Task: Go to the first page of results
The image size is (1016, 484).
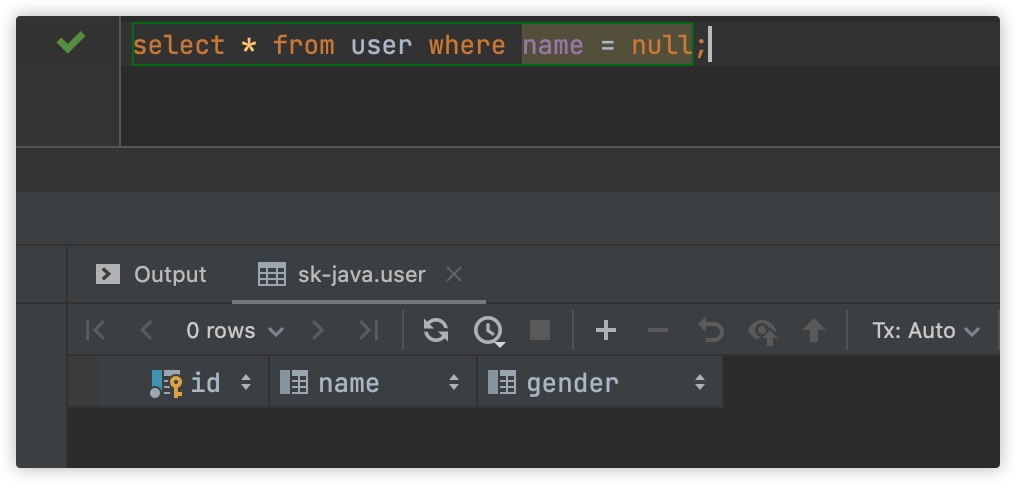Action: point(95,330)
